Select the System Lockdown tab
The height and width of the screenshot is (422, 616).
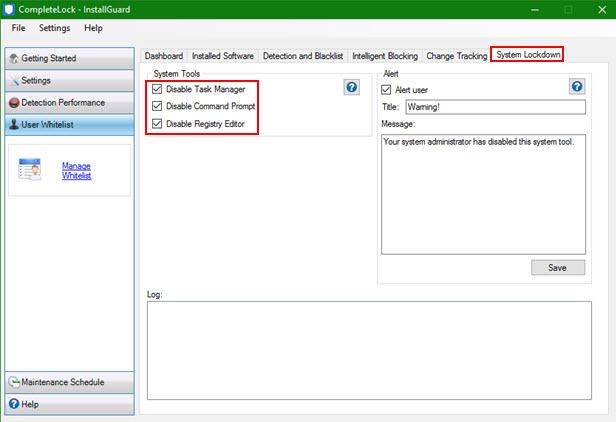click(x=528, y=55)
